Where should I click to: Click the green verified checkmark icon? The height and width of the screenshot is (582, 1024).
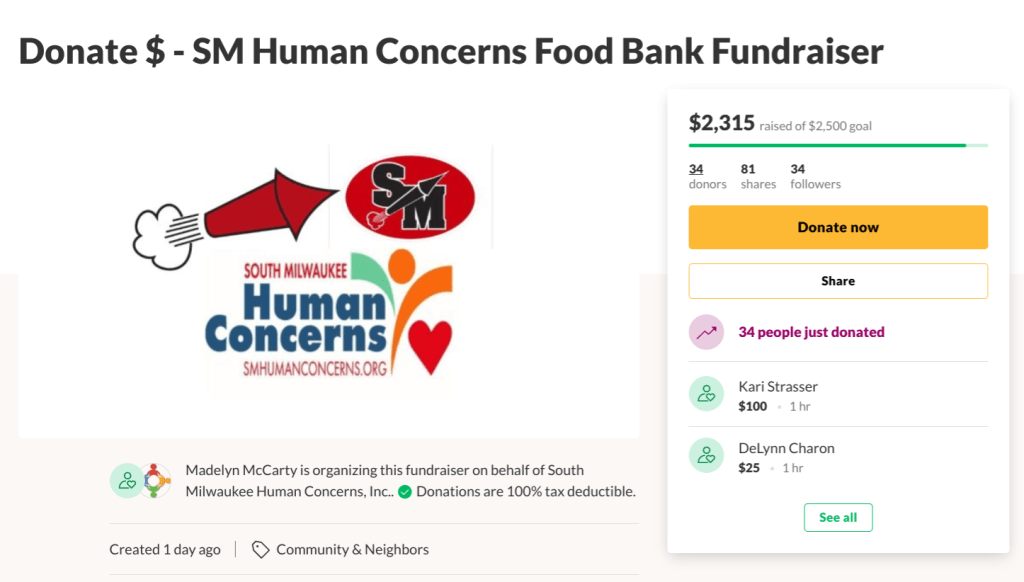pyautogui.click(x=405, y=492)
